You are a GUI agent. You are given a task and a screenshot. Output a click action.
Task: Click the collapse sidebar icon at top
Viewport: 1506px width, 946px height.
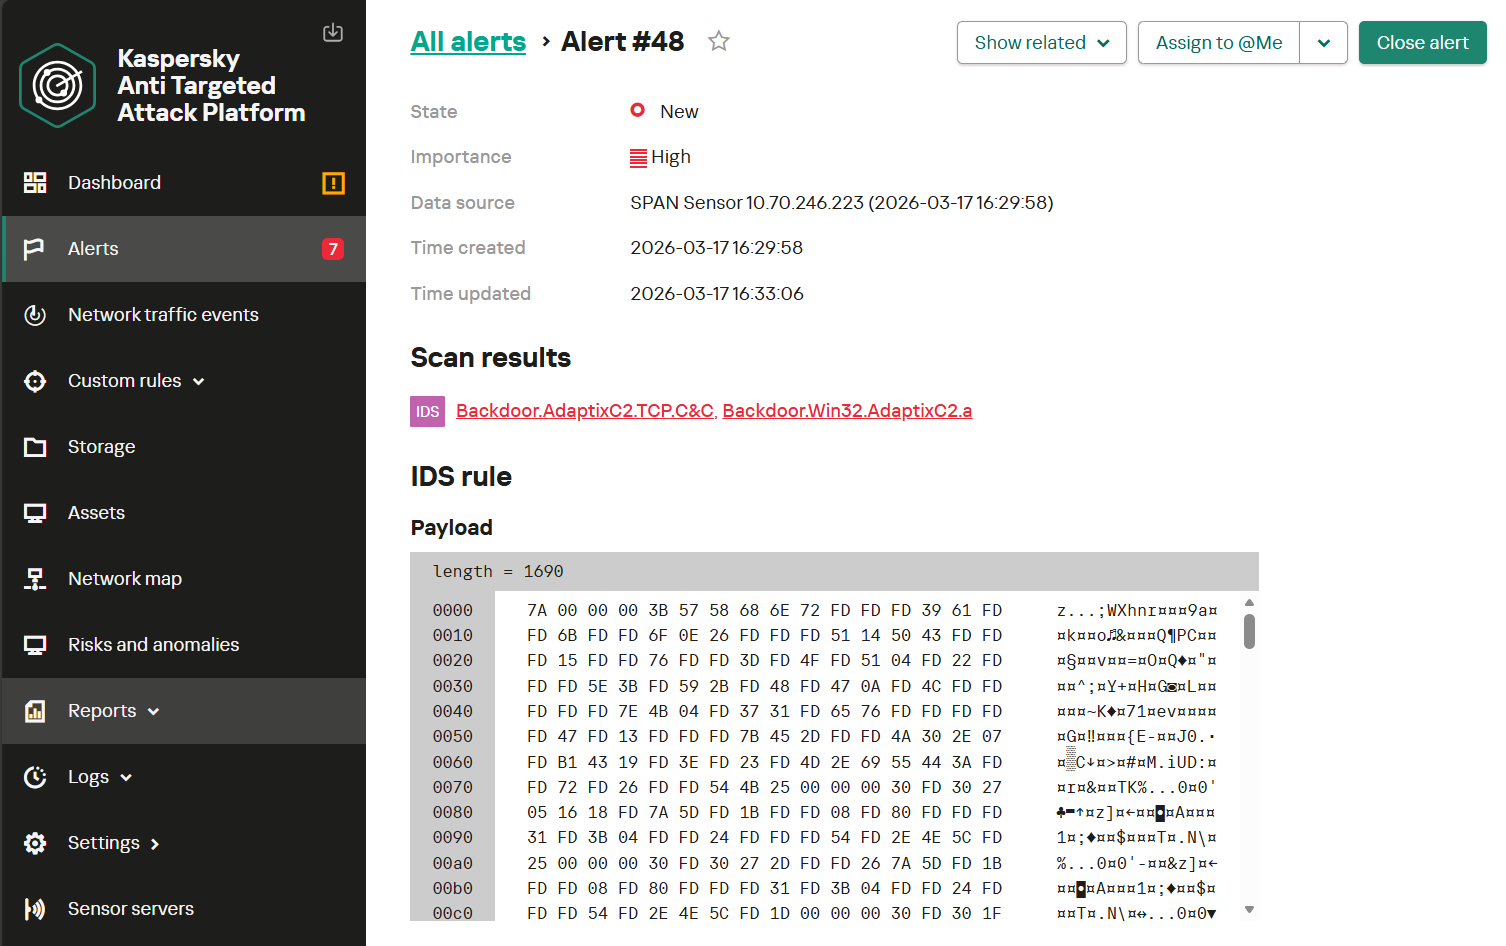pos(333,33)
